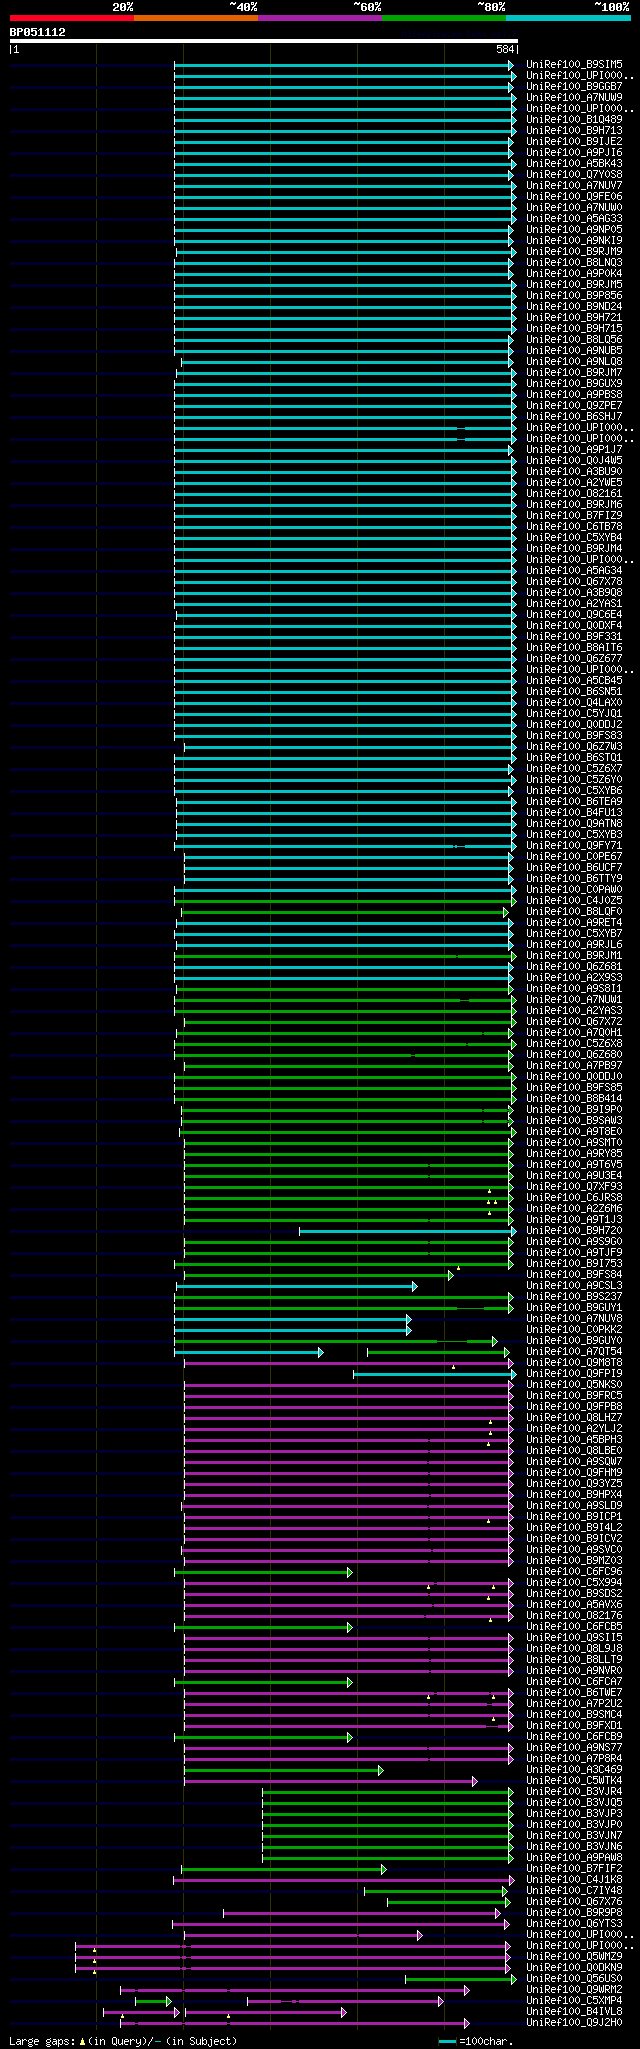Select hit label UniRef100_Q9FY71

click(x=574, y=846)
